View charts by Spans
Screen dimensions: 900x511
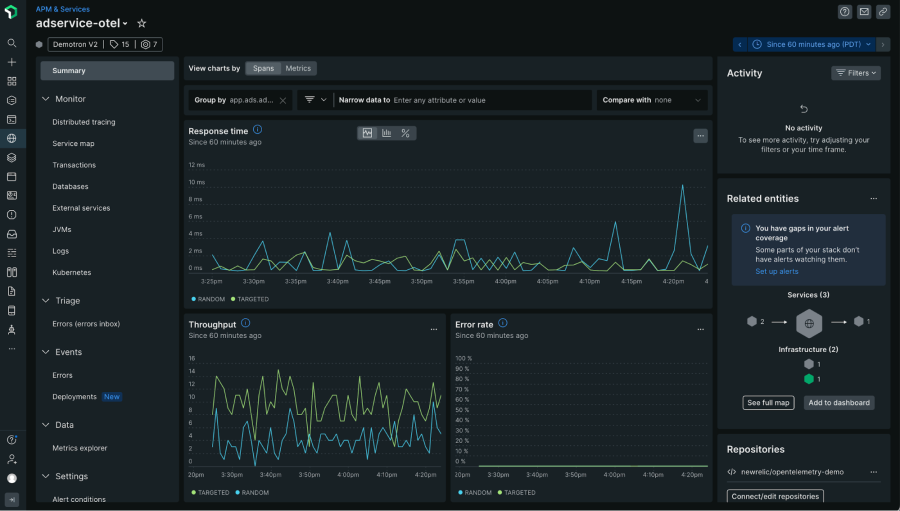263,68
